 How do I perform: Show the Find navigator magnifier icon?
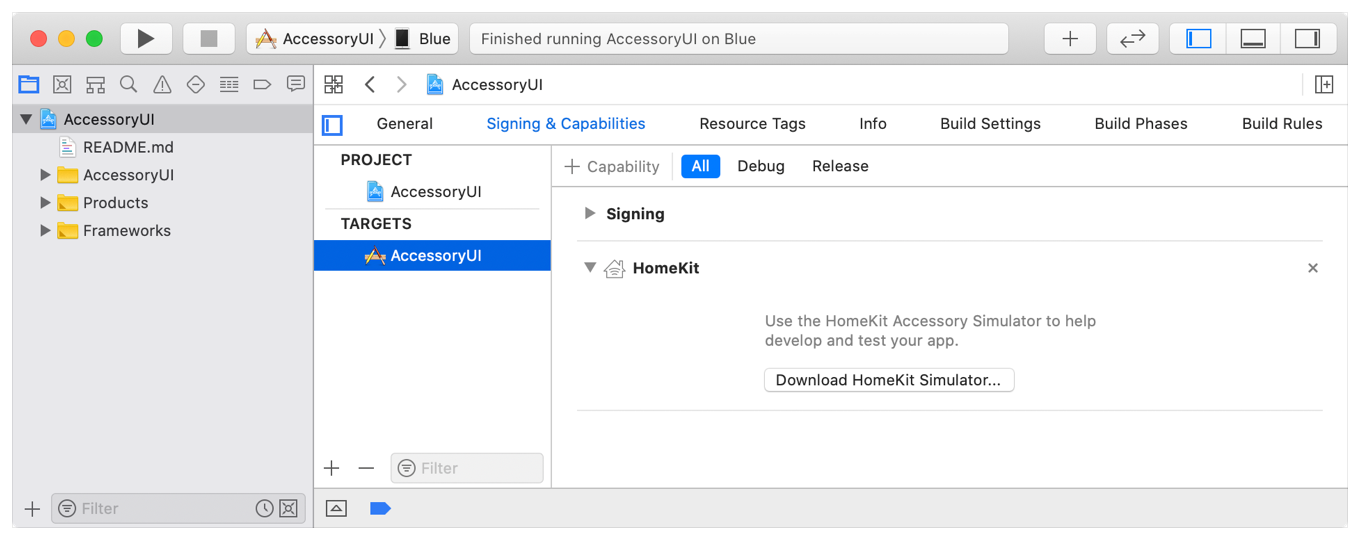coord(128,85)
